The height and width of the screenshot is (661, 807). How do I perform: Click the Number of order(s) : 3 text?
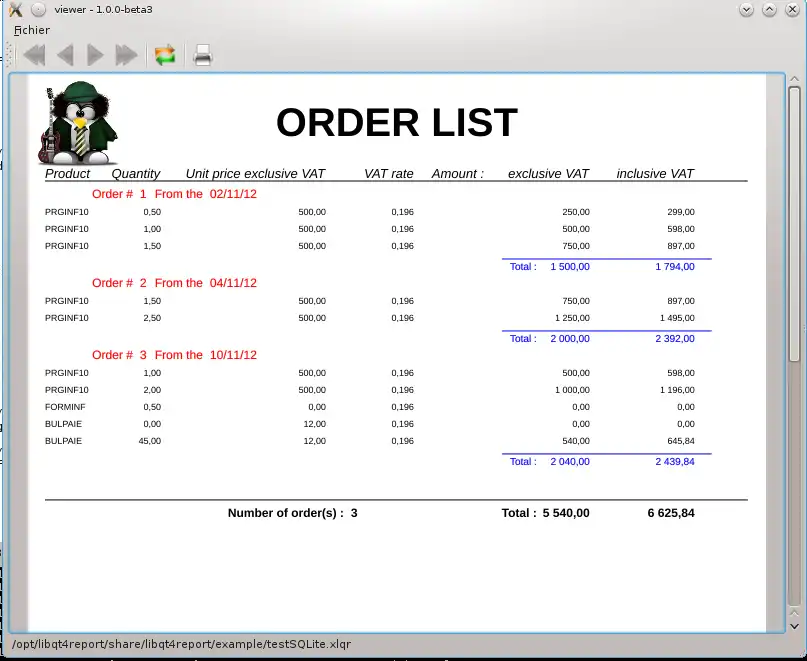(292, 513)
